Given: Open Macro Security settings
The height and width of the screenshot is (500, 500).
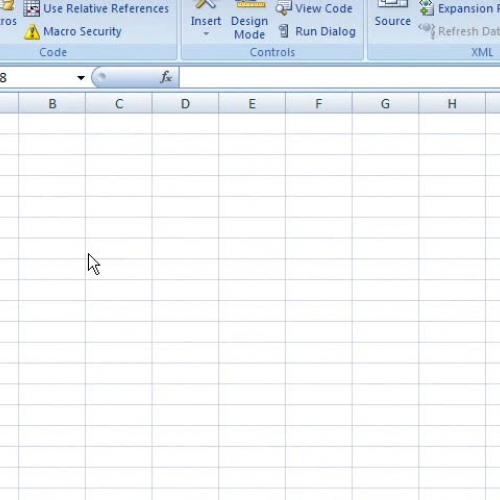Looking at the screenshot, I should (73, 32).
